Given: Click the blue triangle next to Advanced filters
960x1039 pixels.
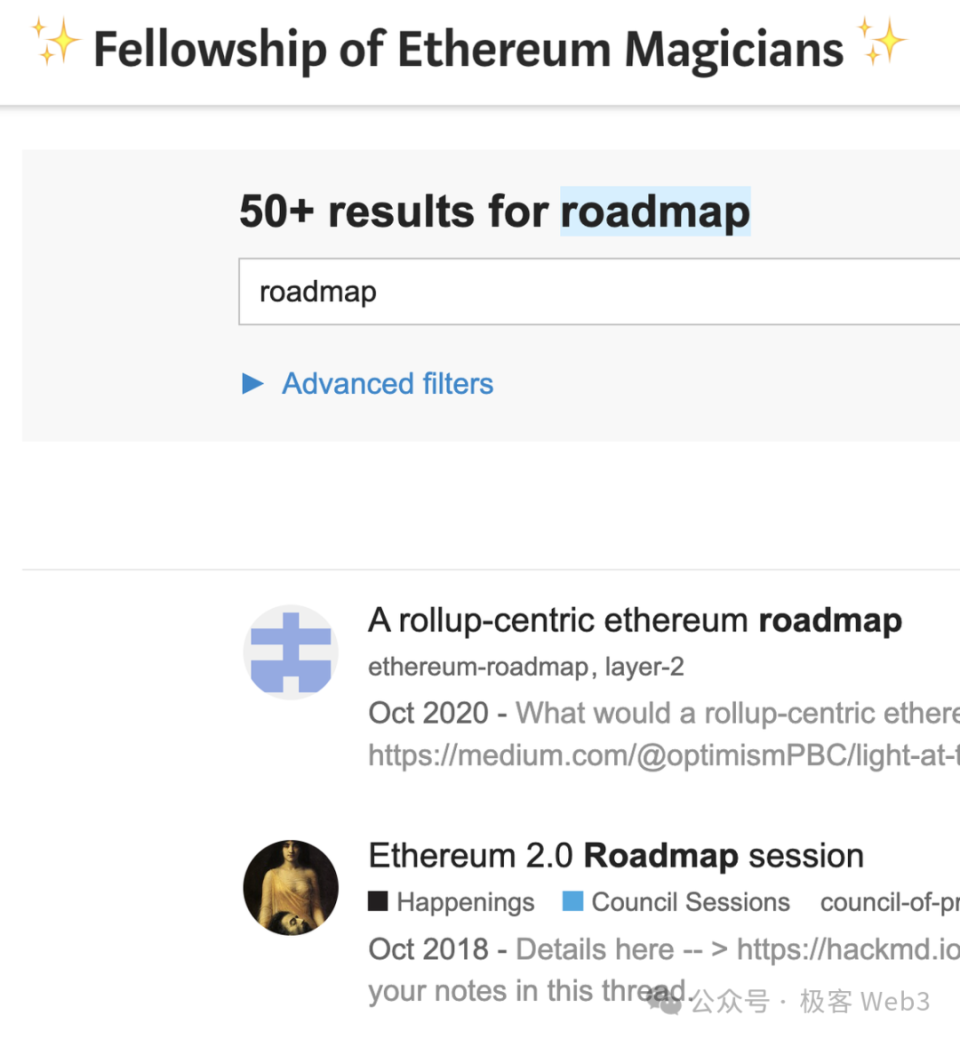Looking at the screenshot, I should pyautogui.click(x=252, y=383).
